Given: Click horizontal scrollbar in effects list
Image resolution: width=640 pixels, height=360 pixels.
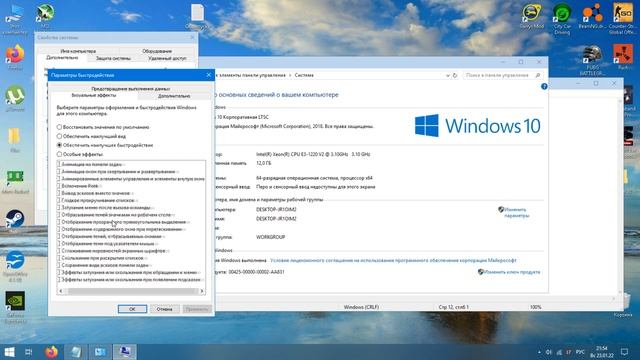Looking at the screenshot, I should click(x=131, y=291).
